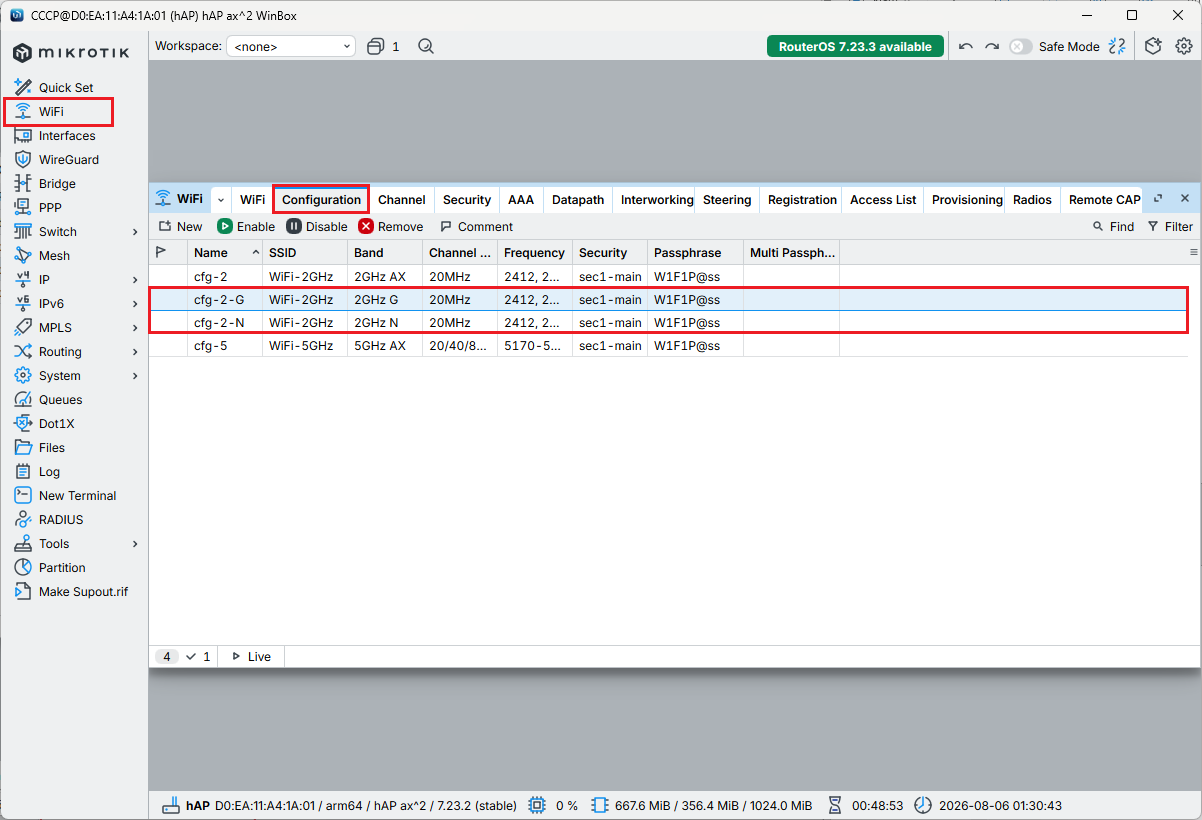Expand the IPv6 submenu
Screen dimensions: 1202x820
tap(135, 304)
